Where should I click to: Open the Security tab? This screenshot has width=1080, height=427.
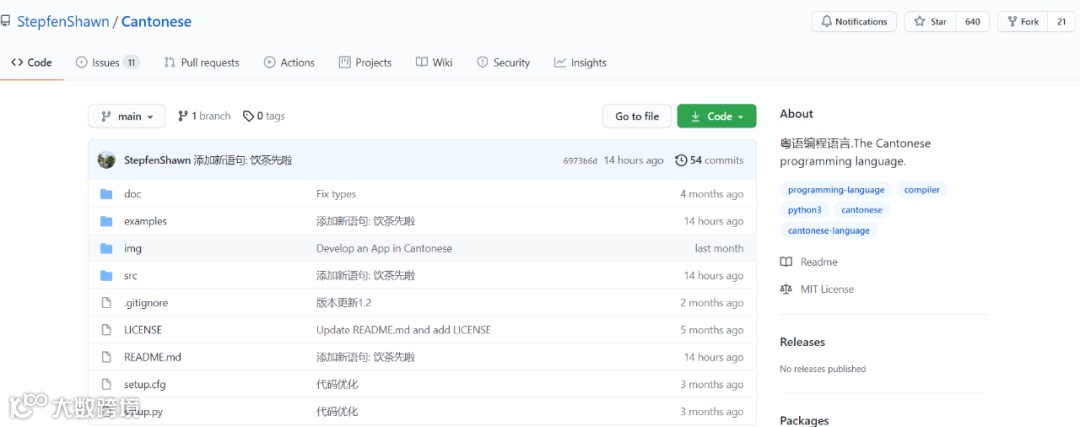point(503,63)
